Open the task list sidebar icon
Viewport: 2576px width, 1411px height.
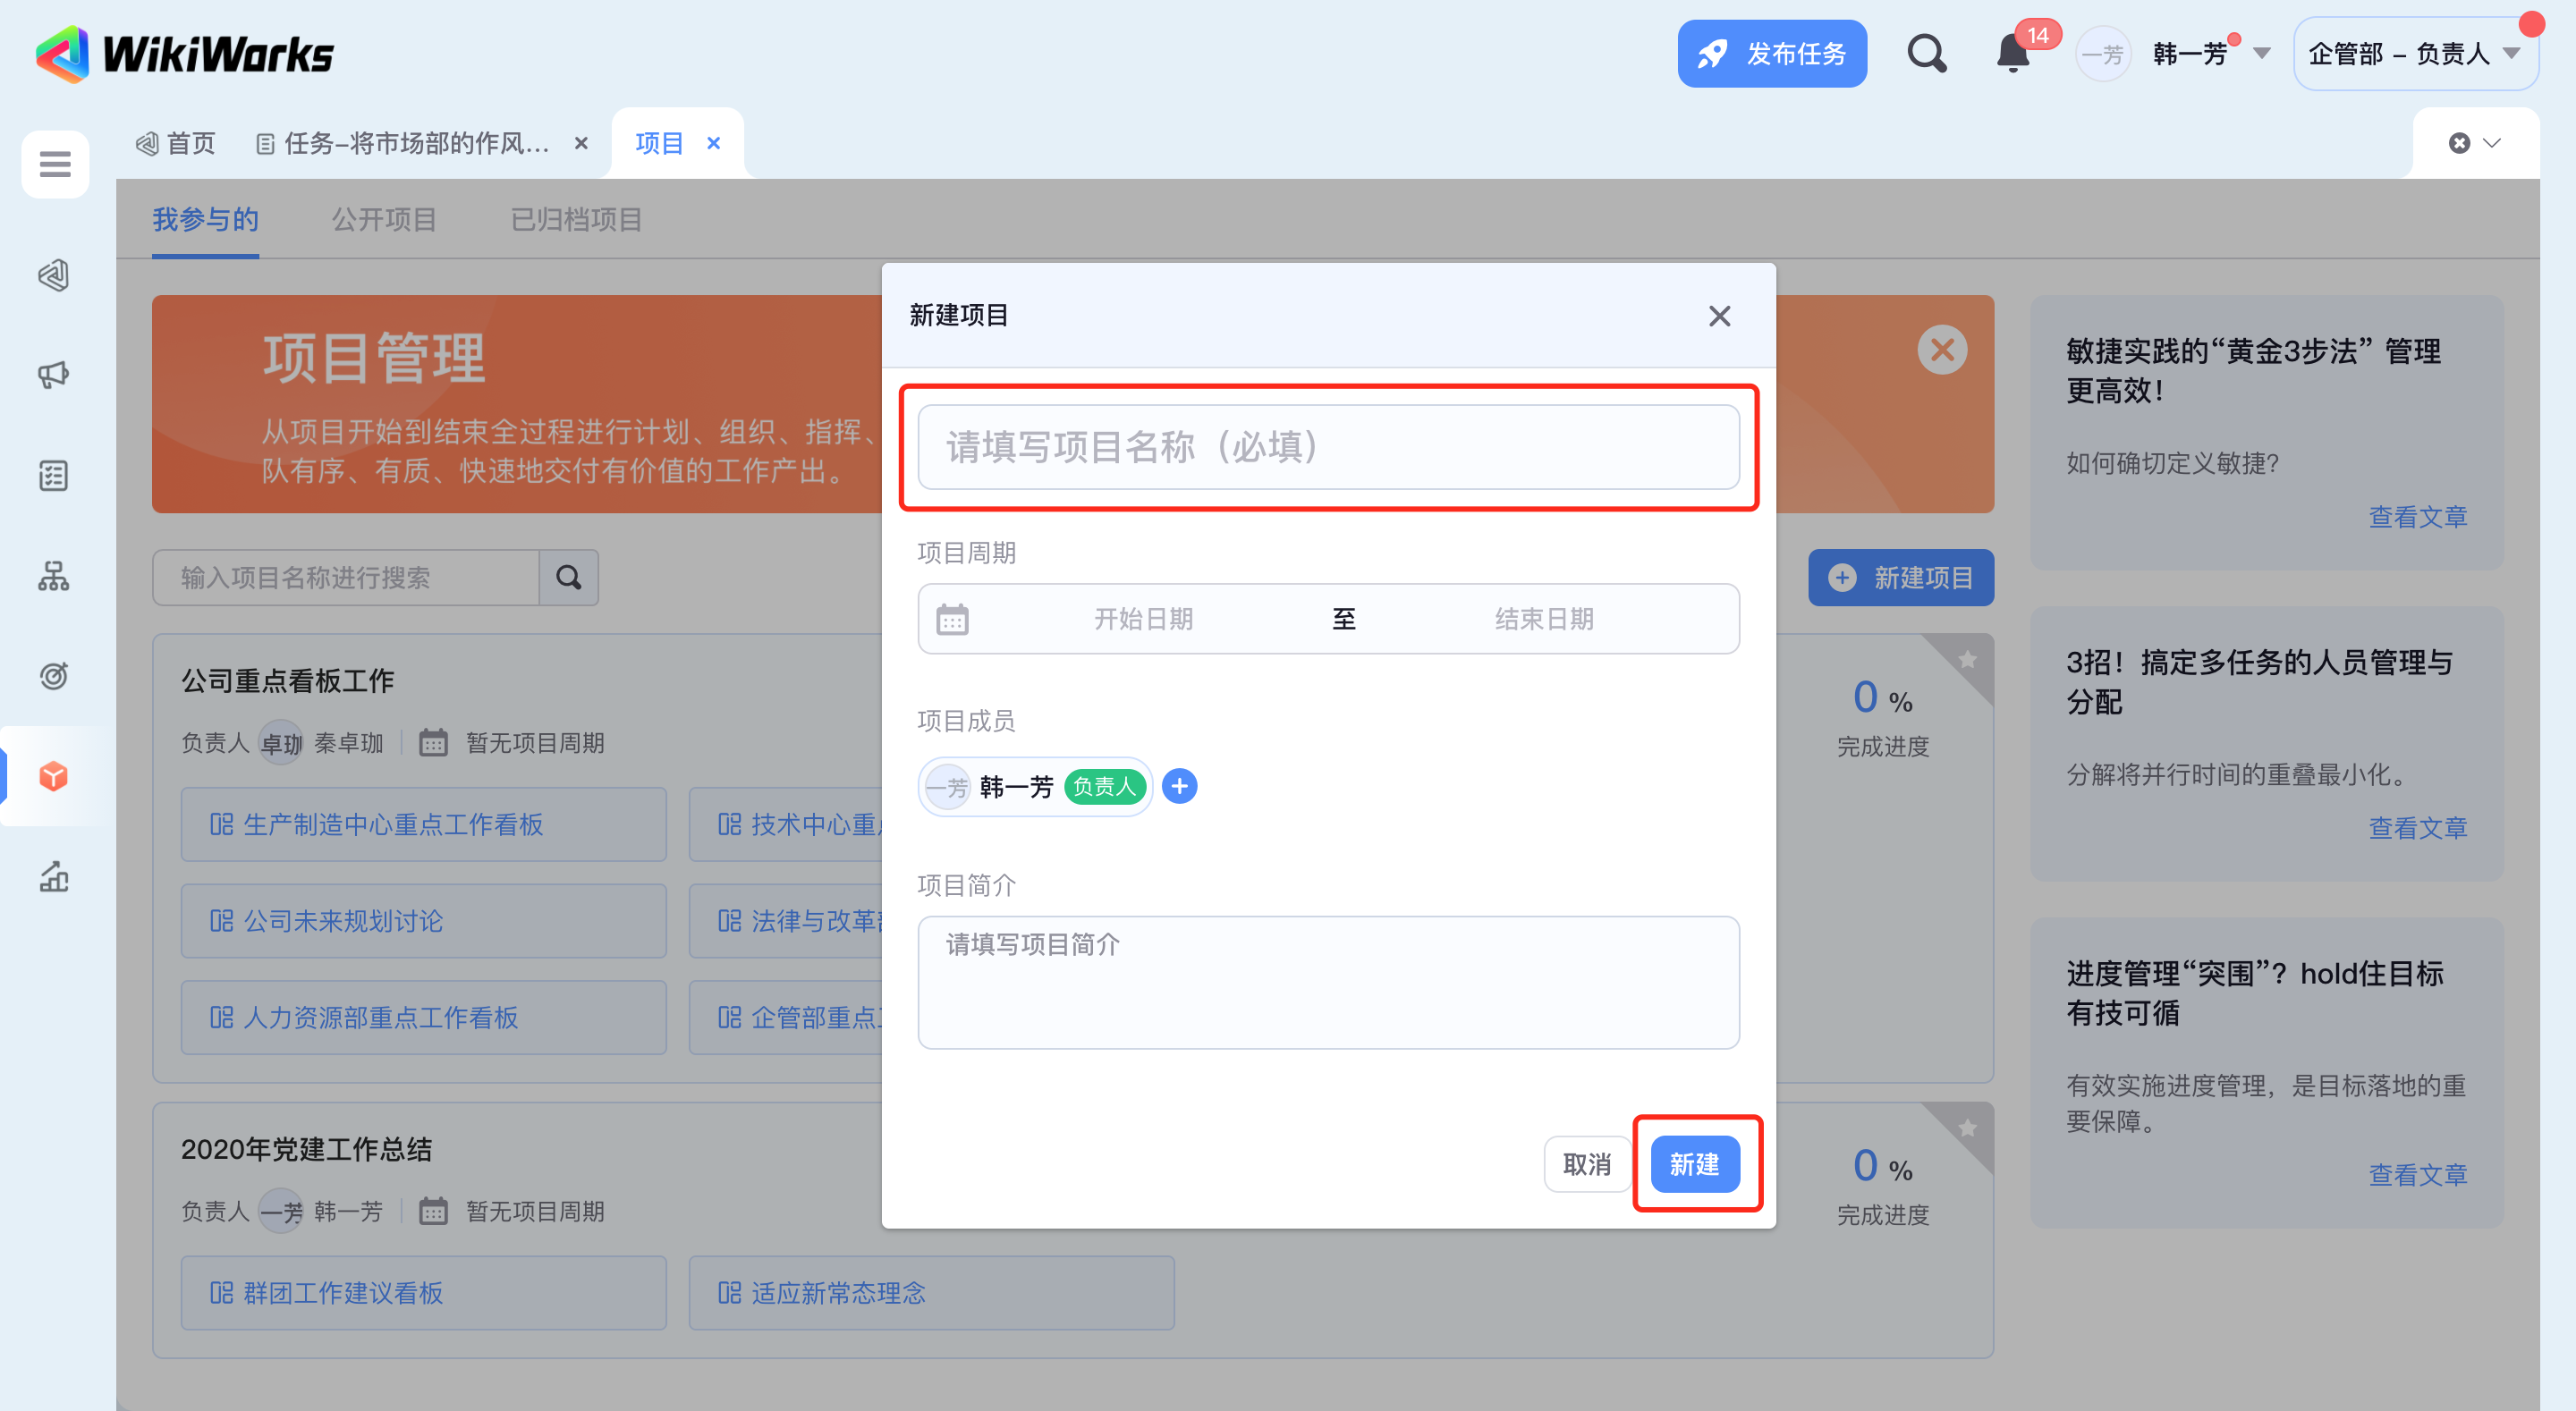pyautogui.click(x=54, y=476)
